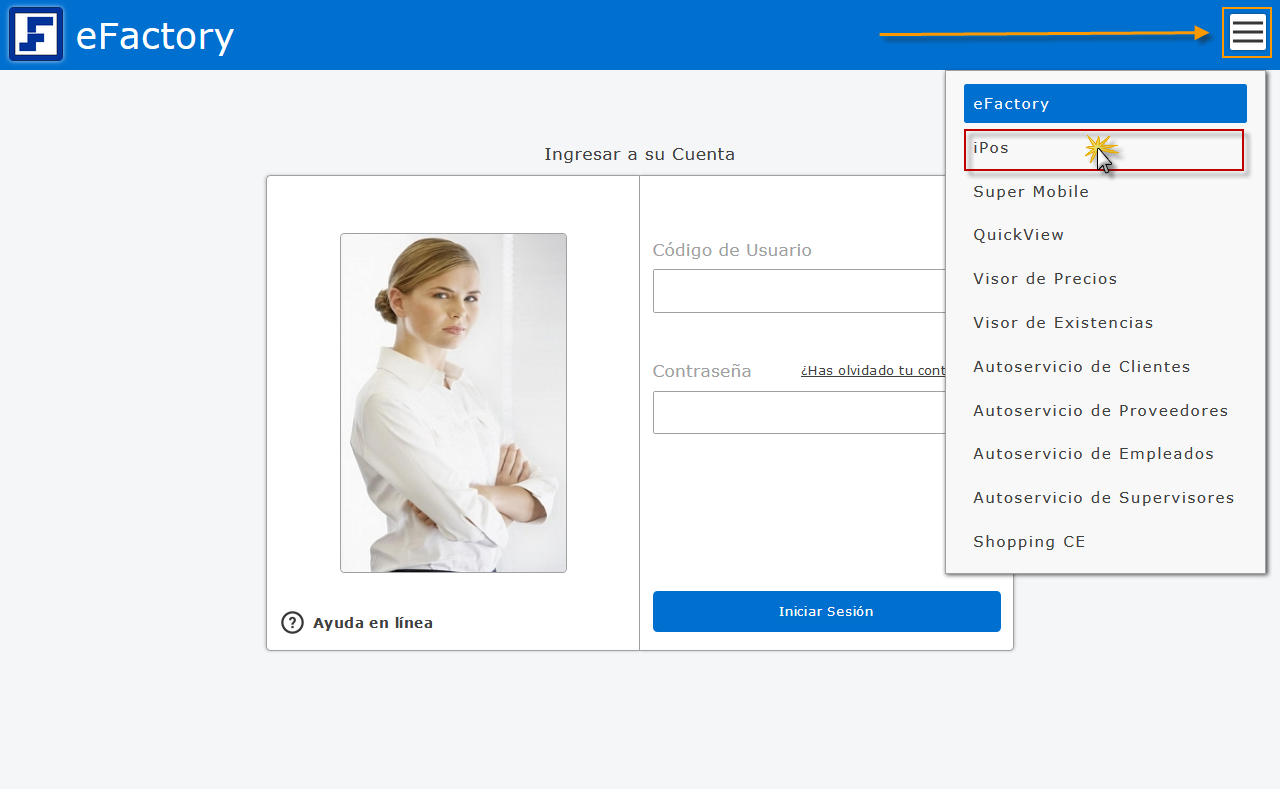1280x789 pixels.
Task: Open the forgotten password link
Action: [872, 371]
